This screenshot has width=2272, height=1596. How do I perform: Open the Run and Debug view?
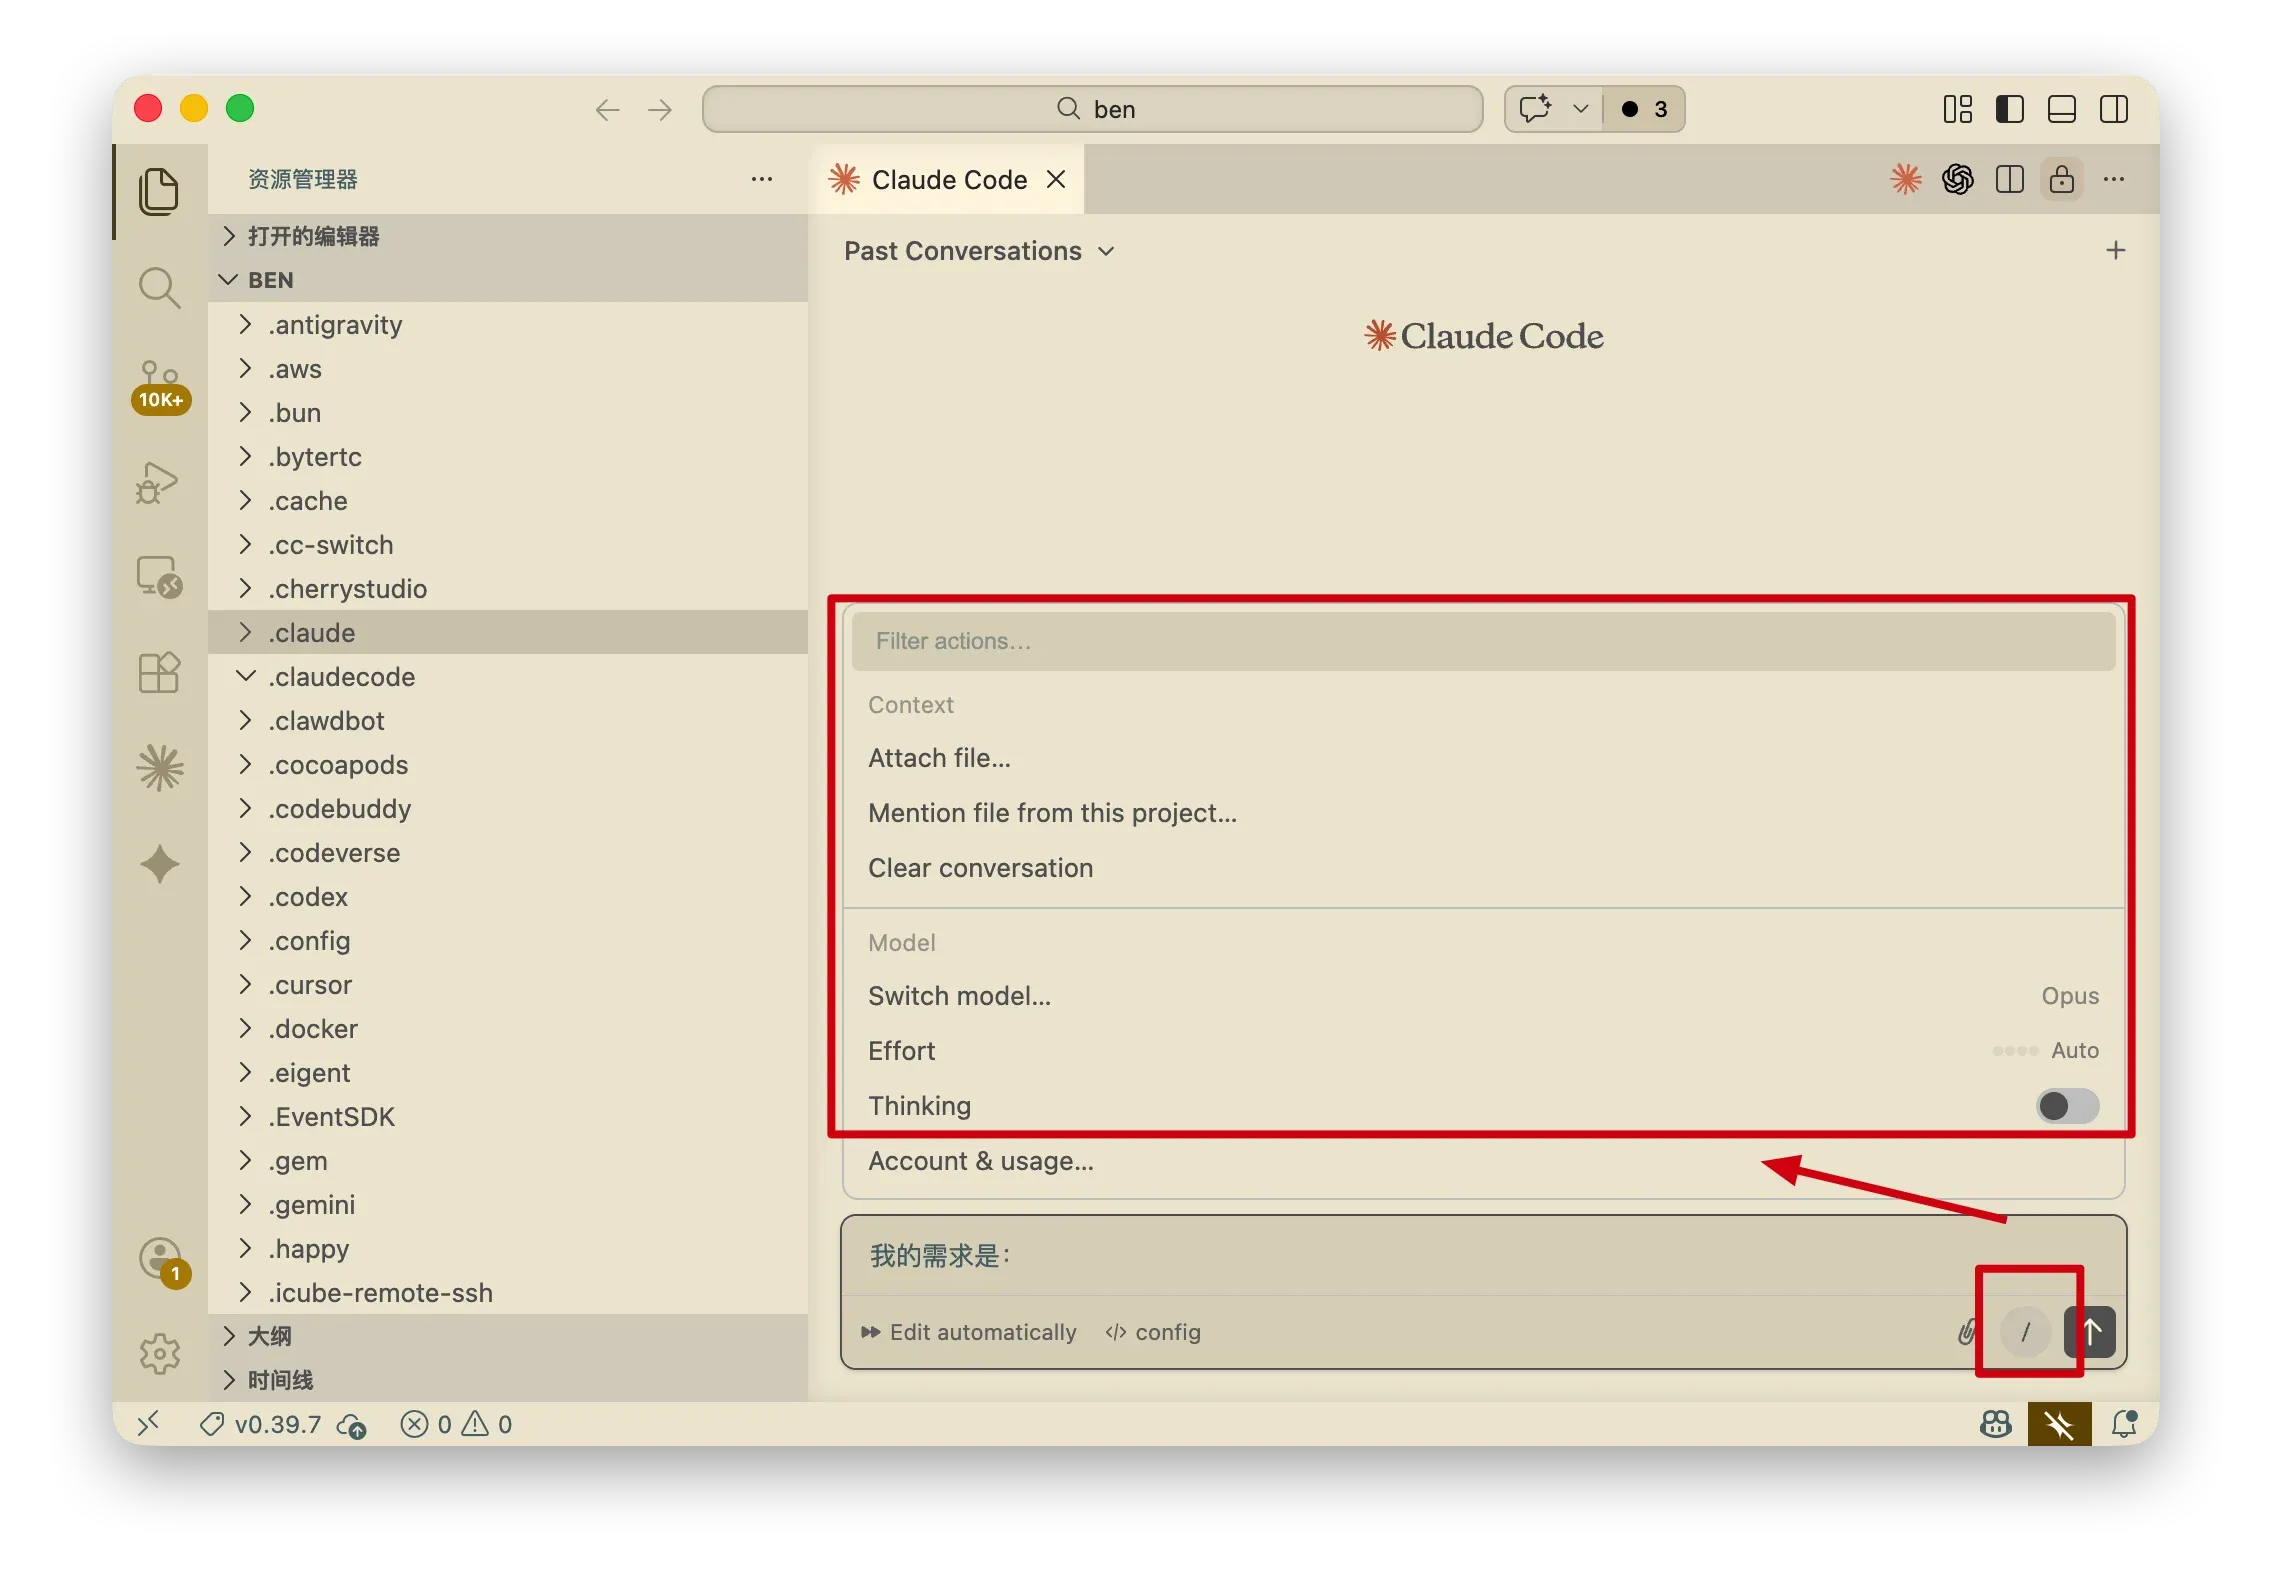(x=158, y=482)
